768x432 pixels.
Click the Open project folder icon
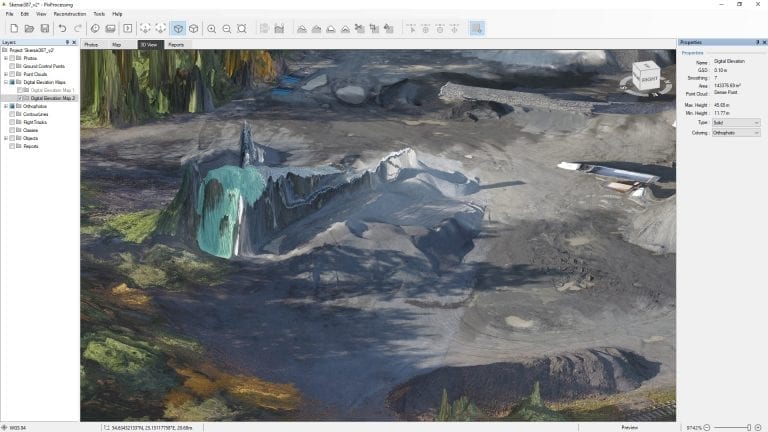(30, 29)
